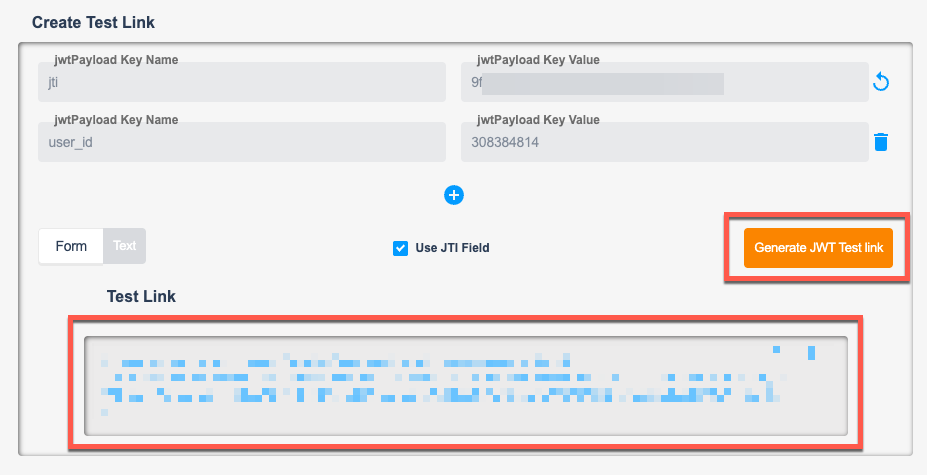
Task: Delete the user_id payload row
Action: click(881, 142)
